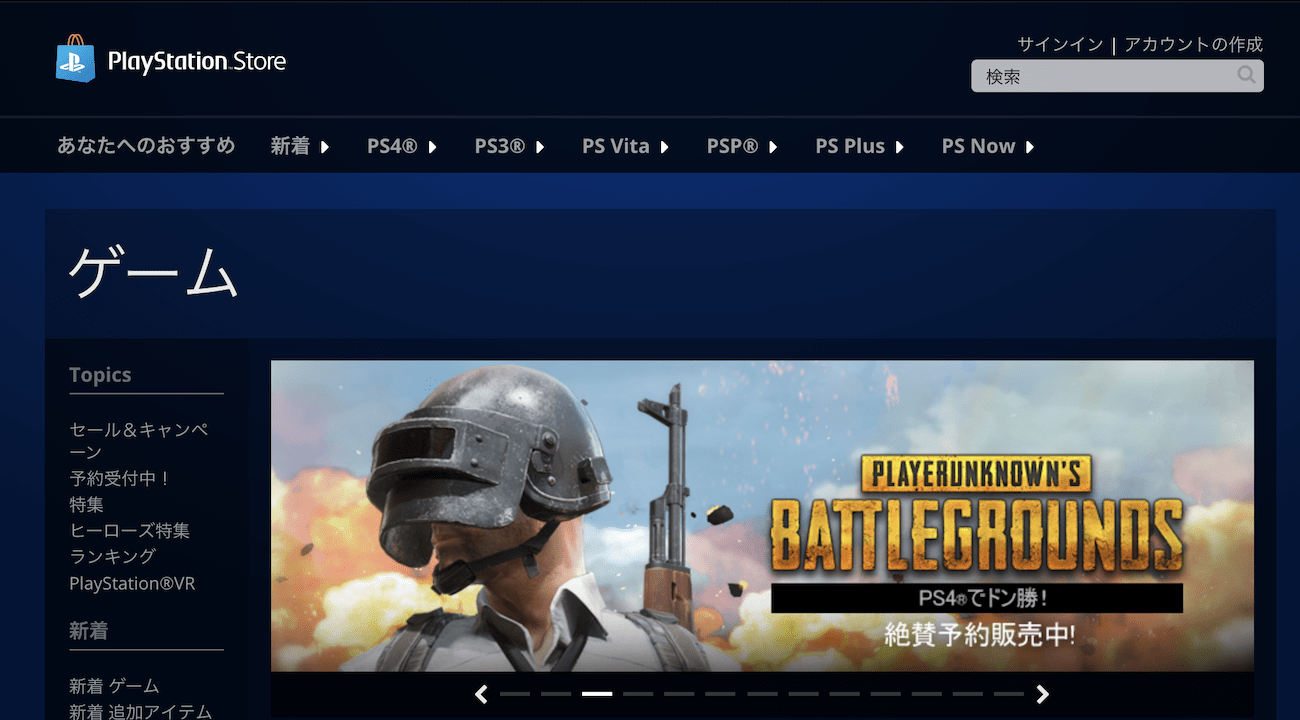
Task: Open the 特集 sidebar link
Action: click(87, 505)
